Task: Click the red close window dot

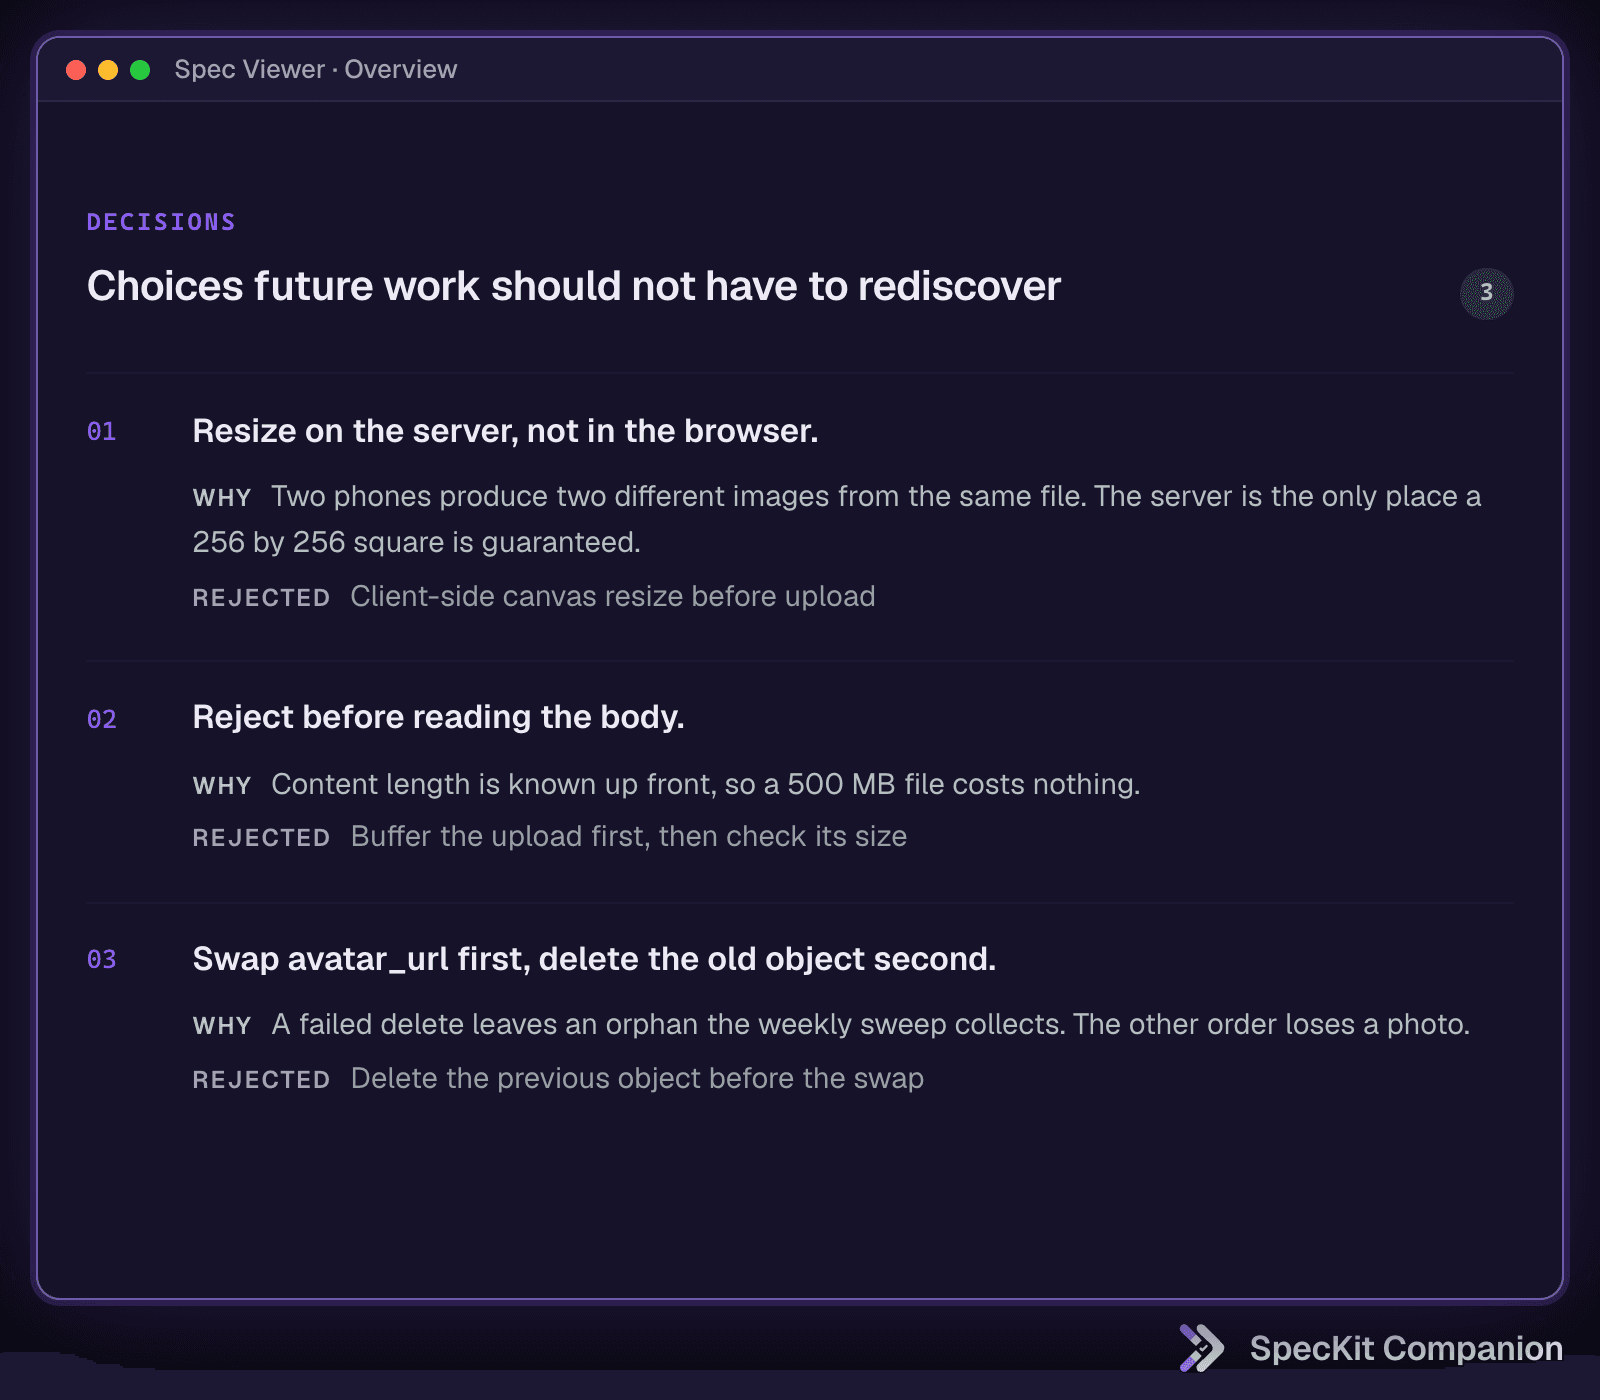Action: coord(76,70)
